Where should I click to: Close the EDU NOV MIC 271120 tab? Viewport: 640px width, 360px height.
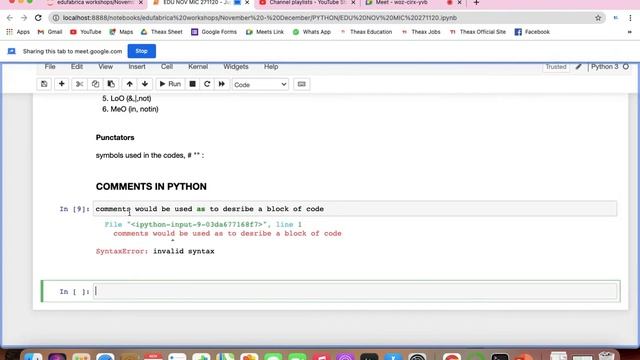pos(247,3)
